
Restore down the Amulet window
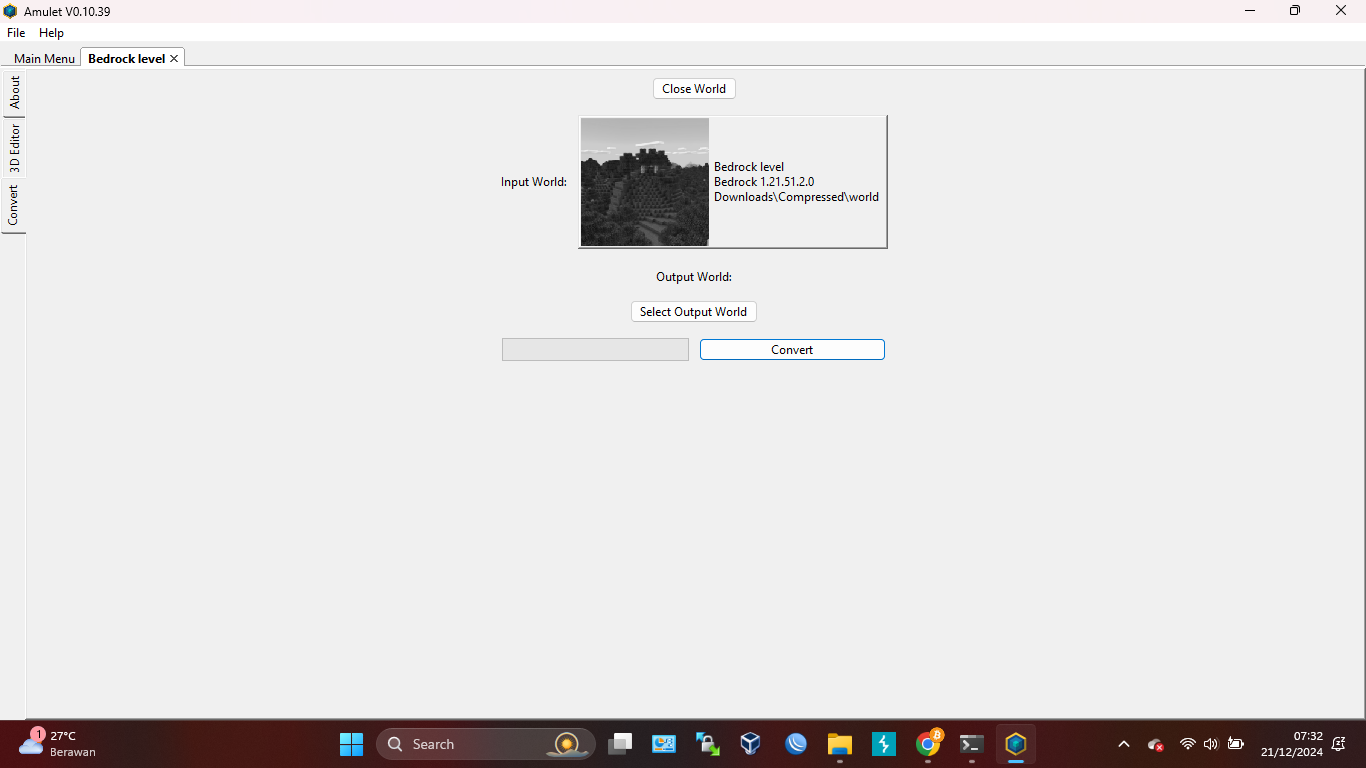click(x=1295, y=11)
